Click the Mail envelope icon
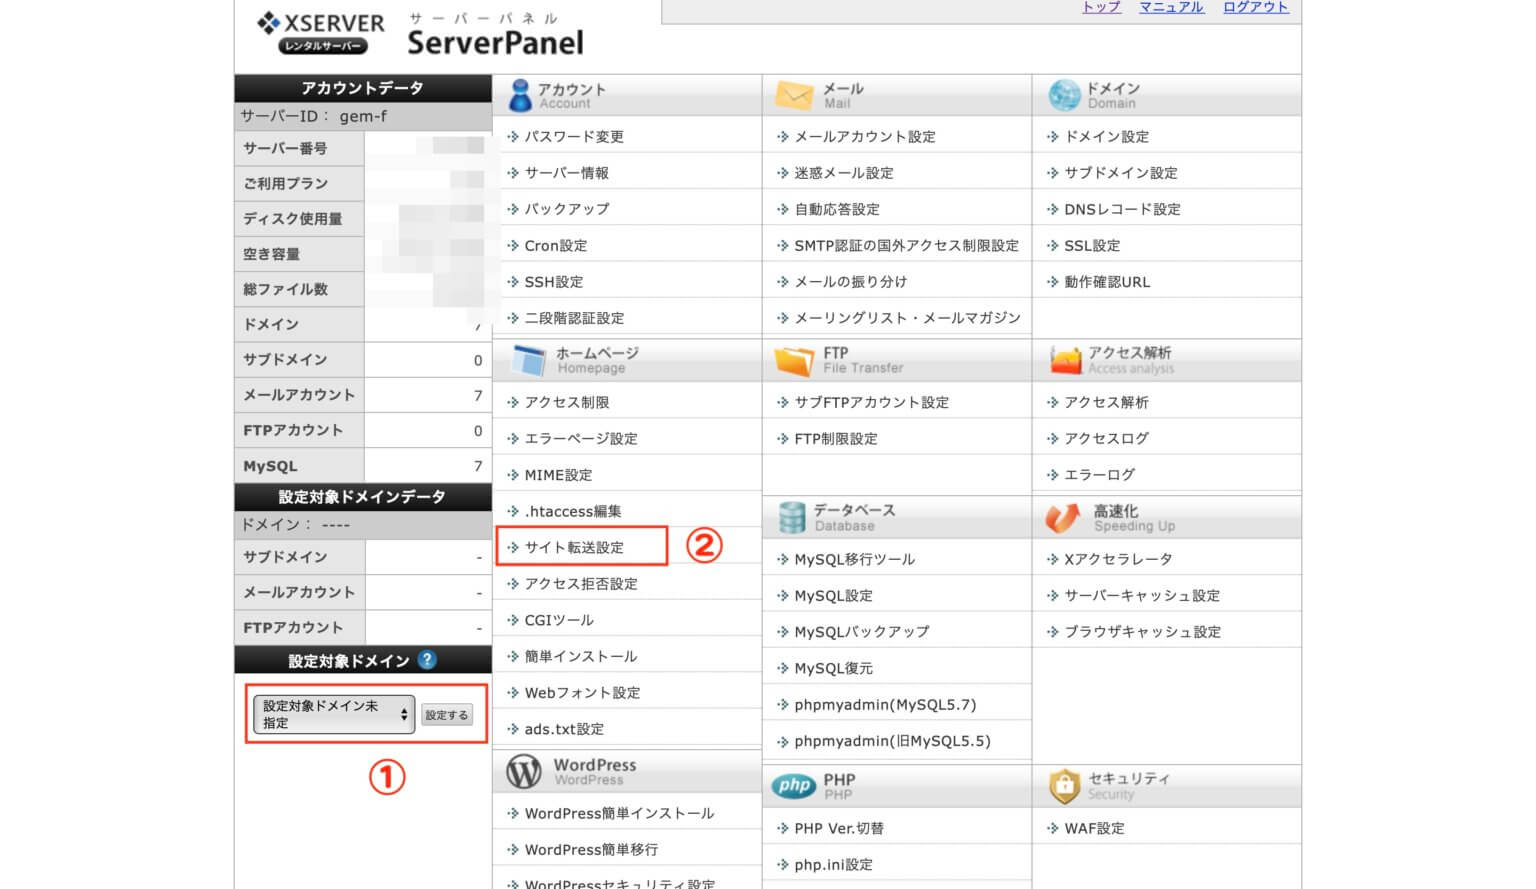 (x=794, y=96)
